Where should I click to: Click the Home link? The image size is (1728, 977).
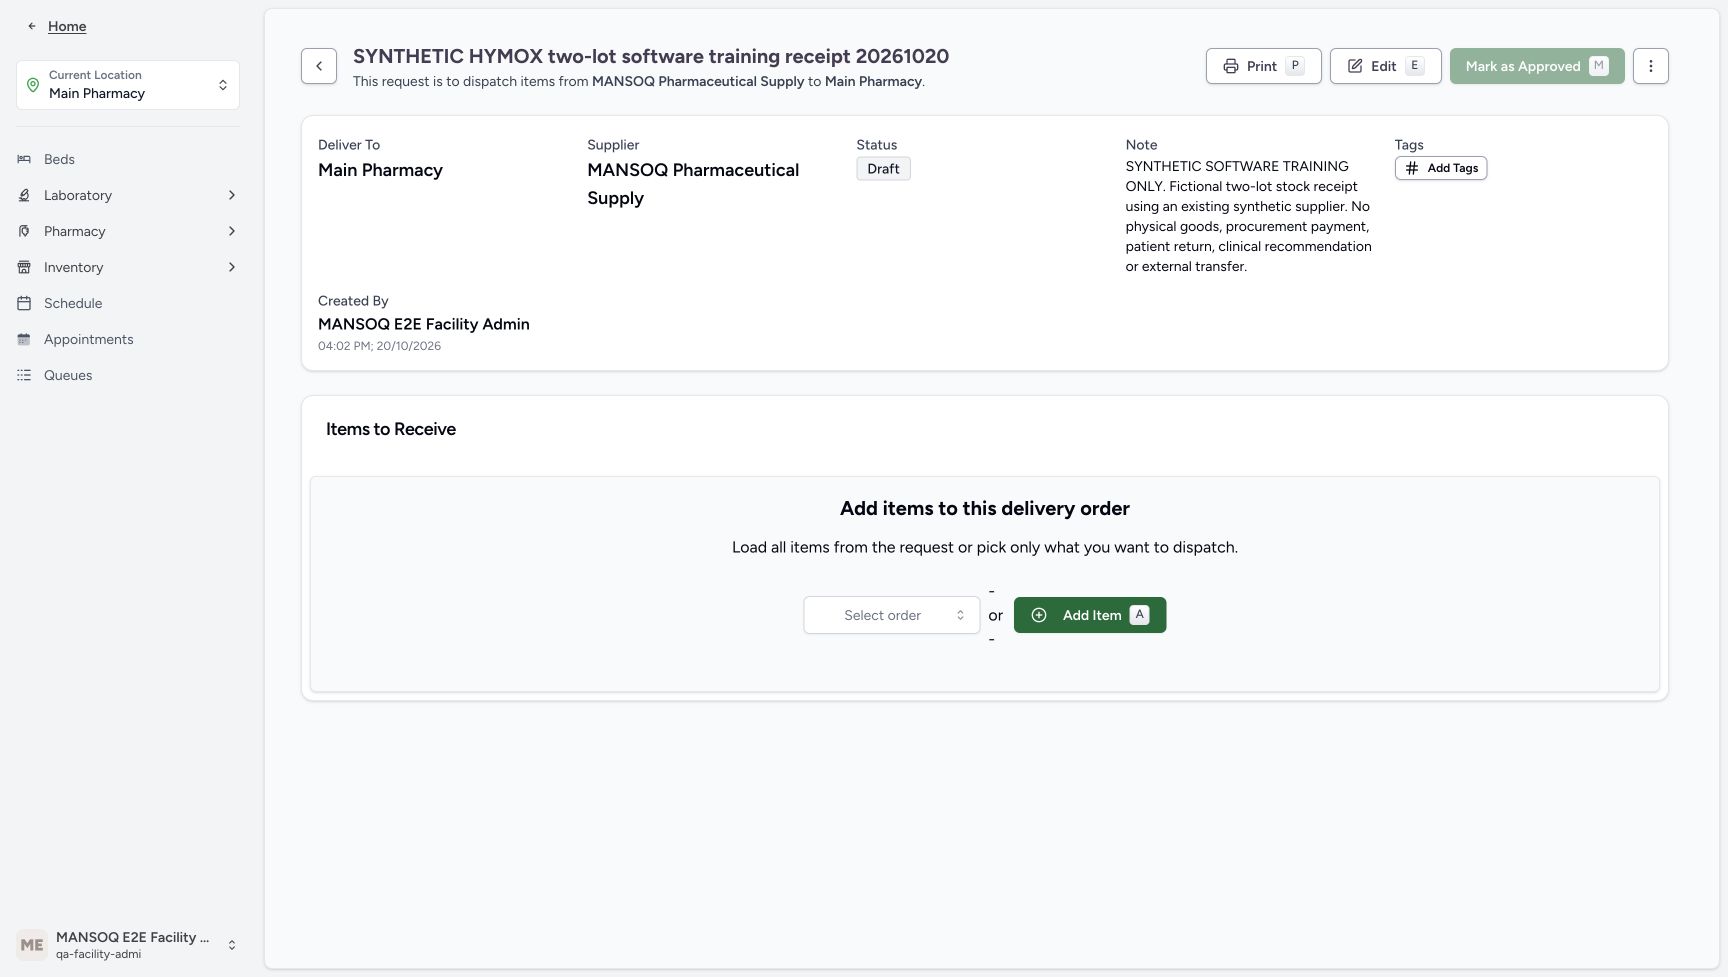click(67, 26)
